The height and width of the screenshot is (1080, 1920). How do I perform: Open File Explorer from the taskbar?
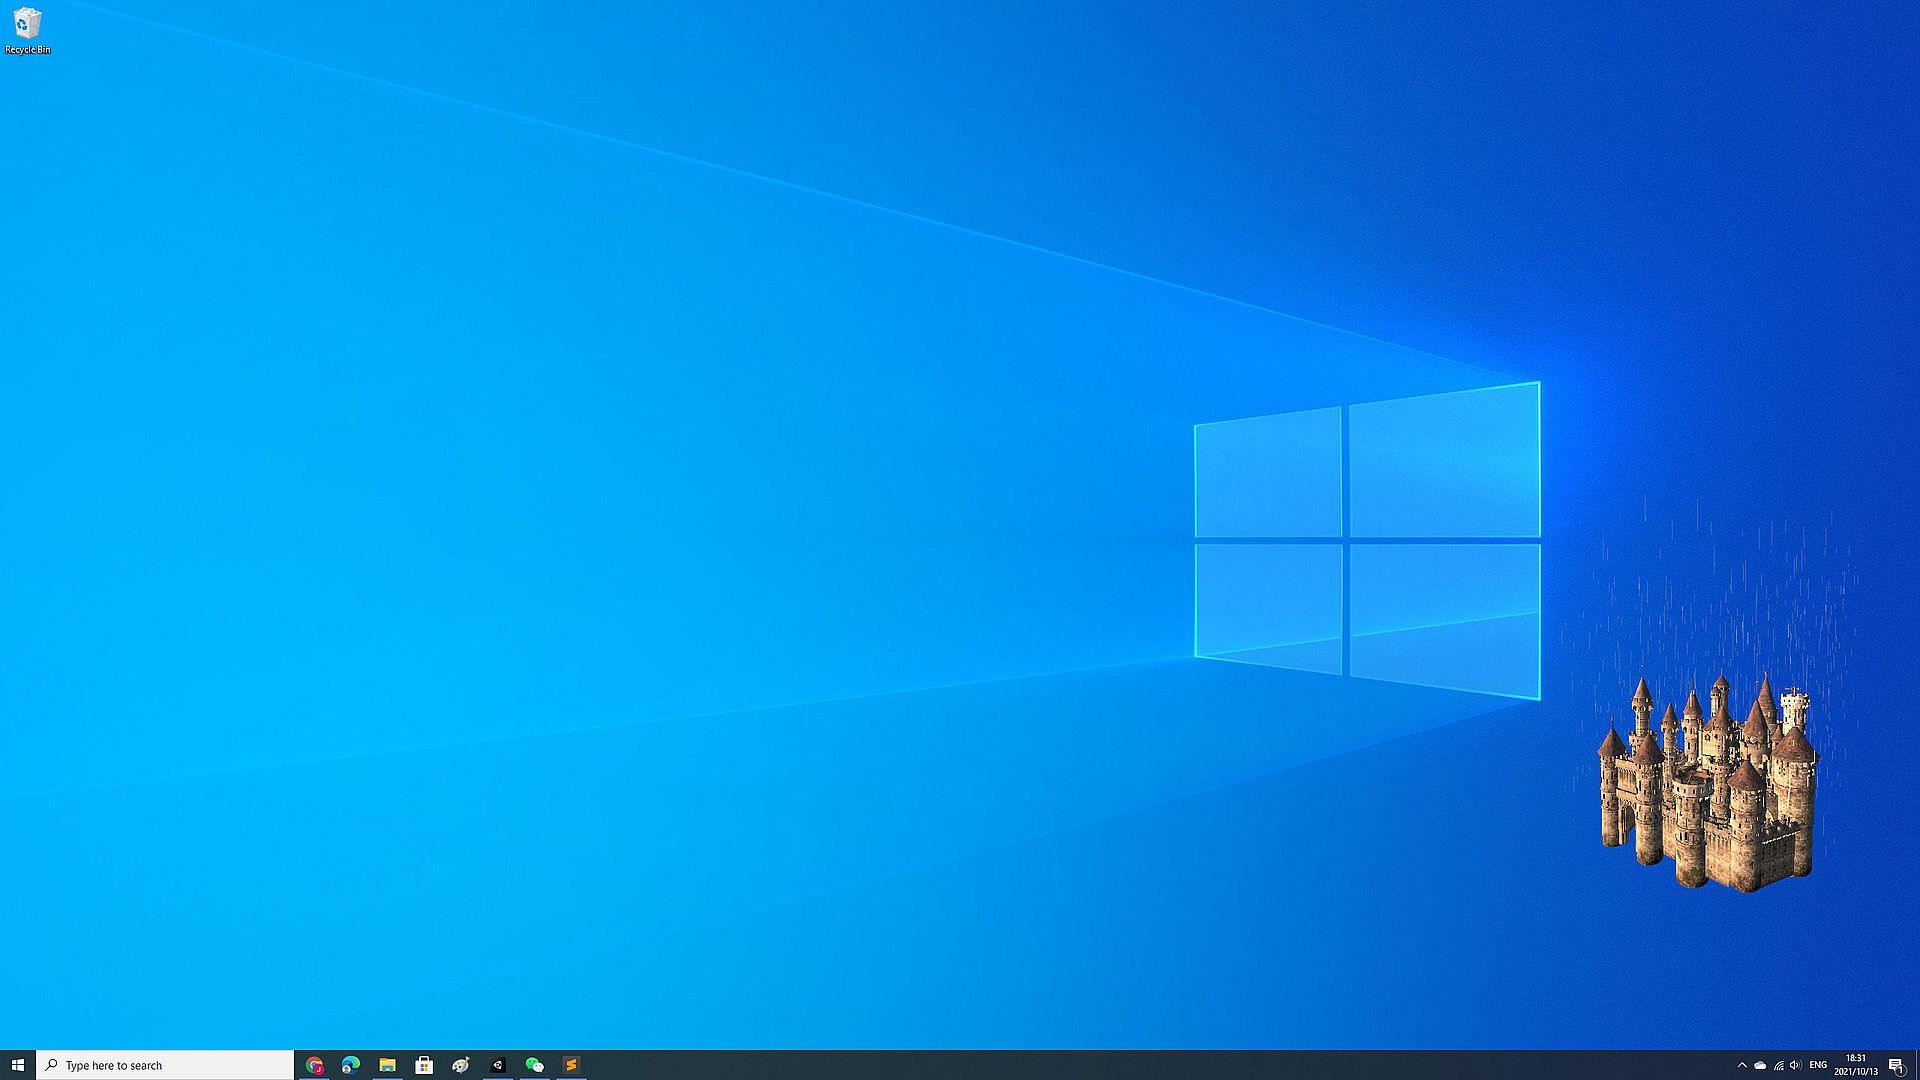pos(387,1065)
